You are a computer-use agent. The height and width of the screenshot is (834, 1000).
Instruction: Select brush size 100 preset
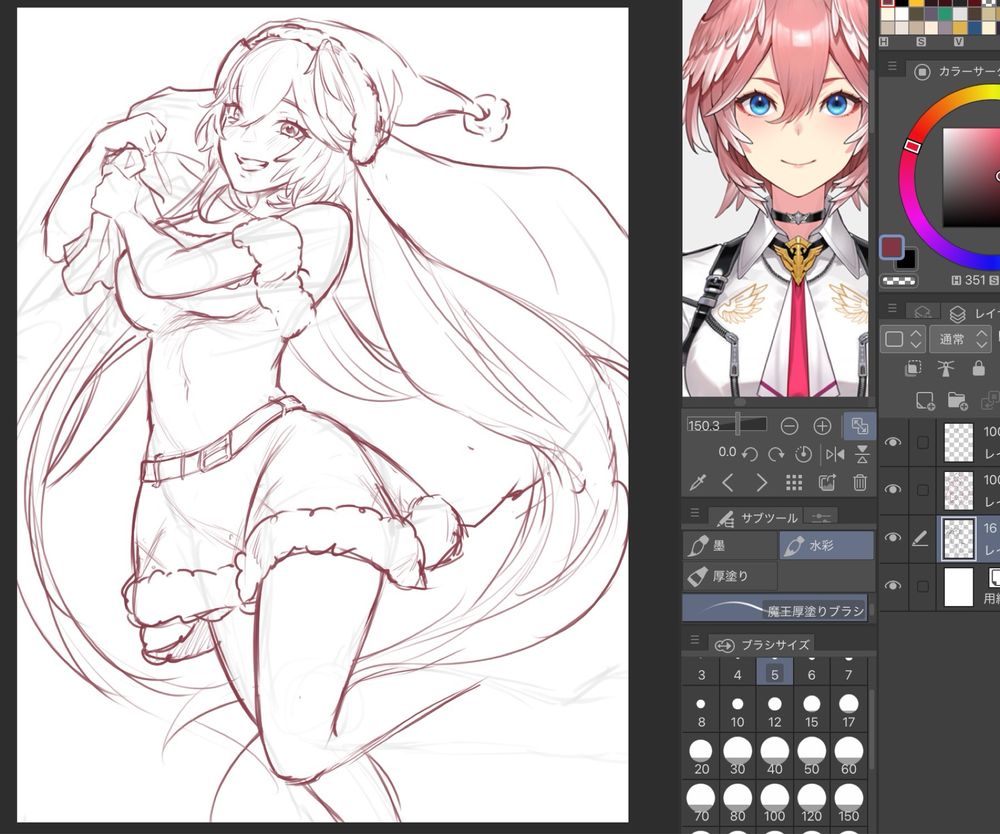pyautogui.click(x=774, y=803)
